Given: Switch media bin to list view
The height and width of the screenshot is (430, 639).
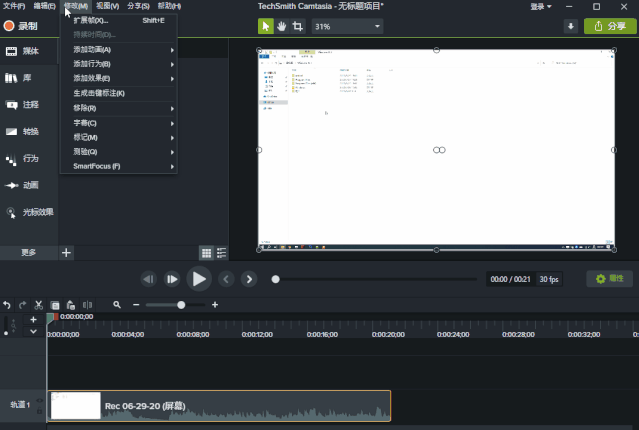Looking at the screenshot, I should click(x=221, y=253).
